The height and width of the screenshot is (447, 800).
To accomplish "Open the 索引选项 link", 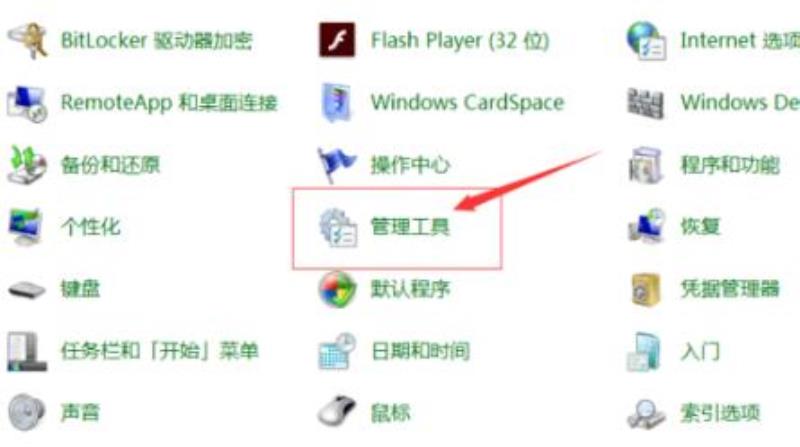I will pos(720,412).
